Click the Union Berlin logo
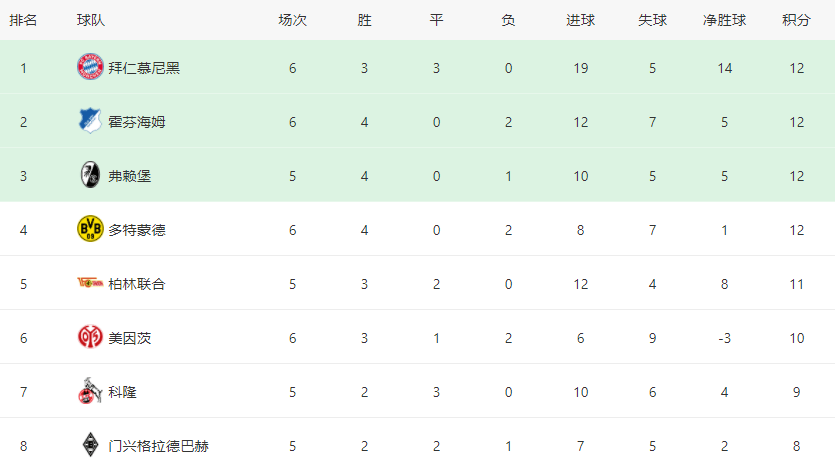 (x=90, y=282)
